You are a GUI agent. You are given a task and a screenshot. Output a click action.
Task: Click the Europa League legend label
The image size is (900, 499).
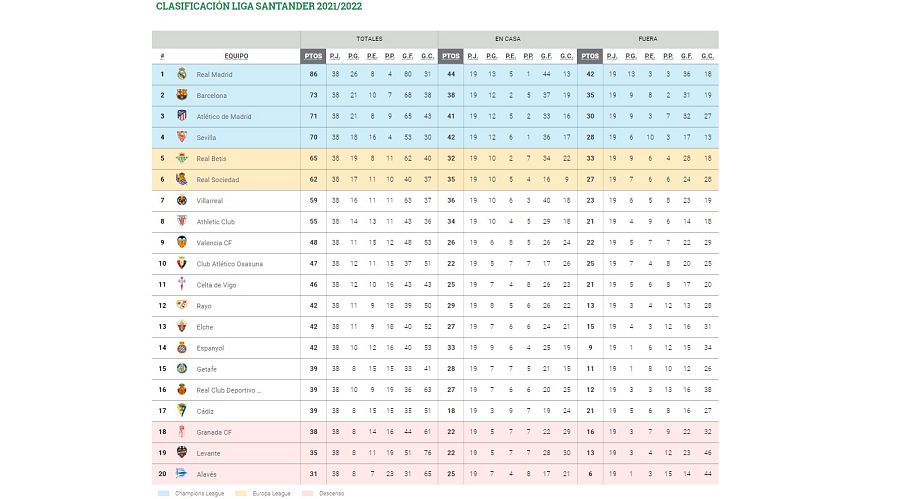click(271, 493)
